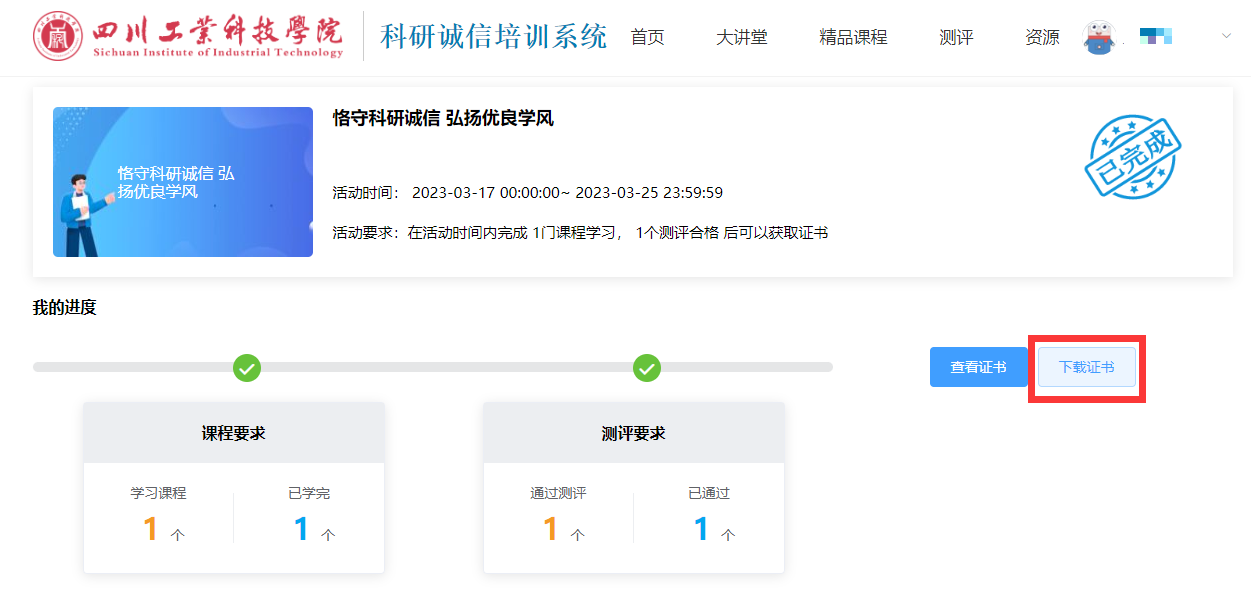Click the second green checkmark on progress bar
1251x591 pixels.
pos(647,367)
